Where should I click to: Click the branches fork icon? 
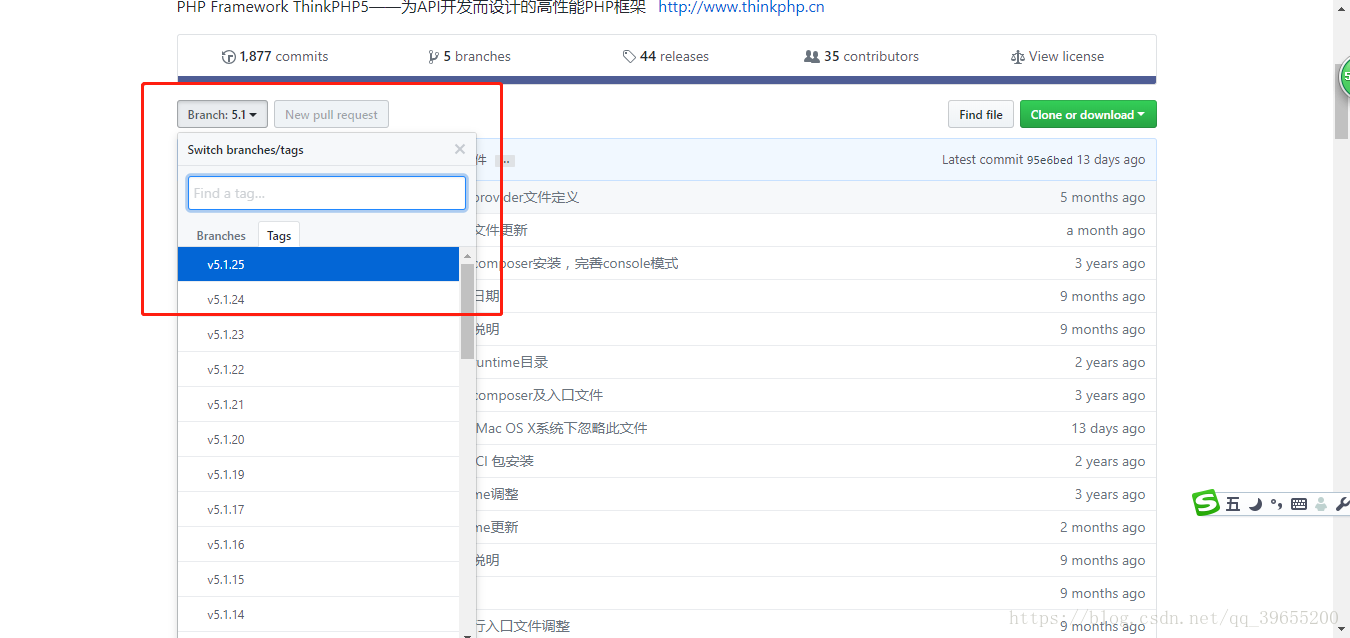click(x=433, y=57)
